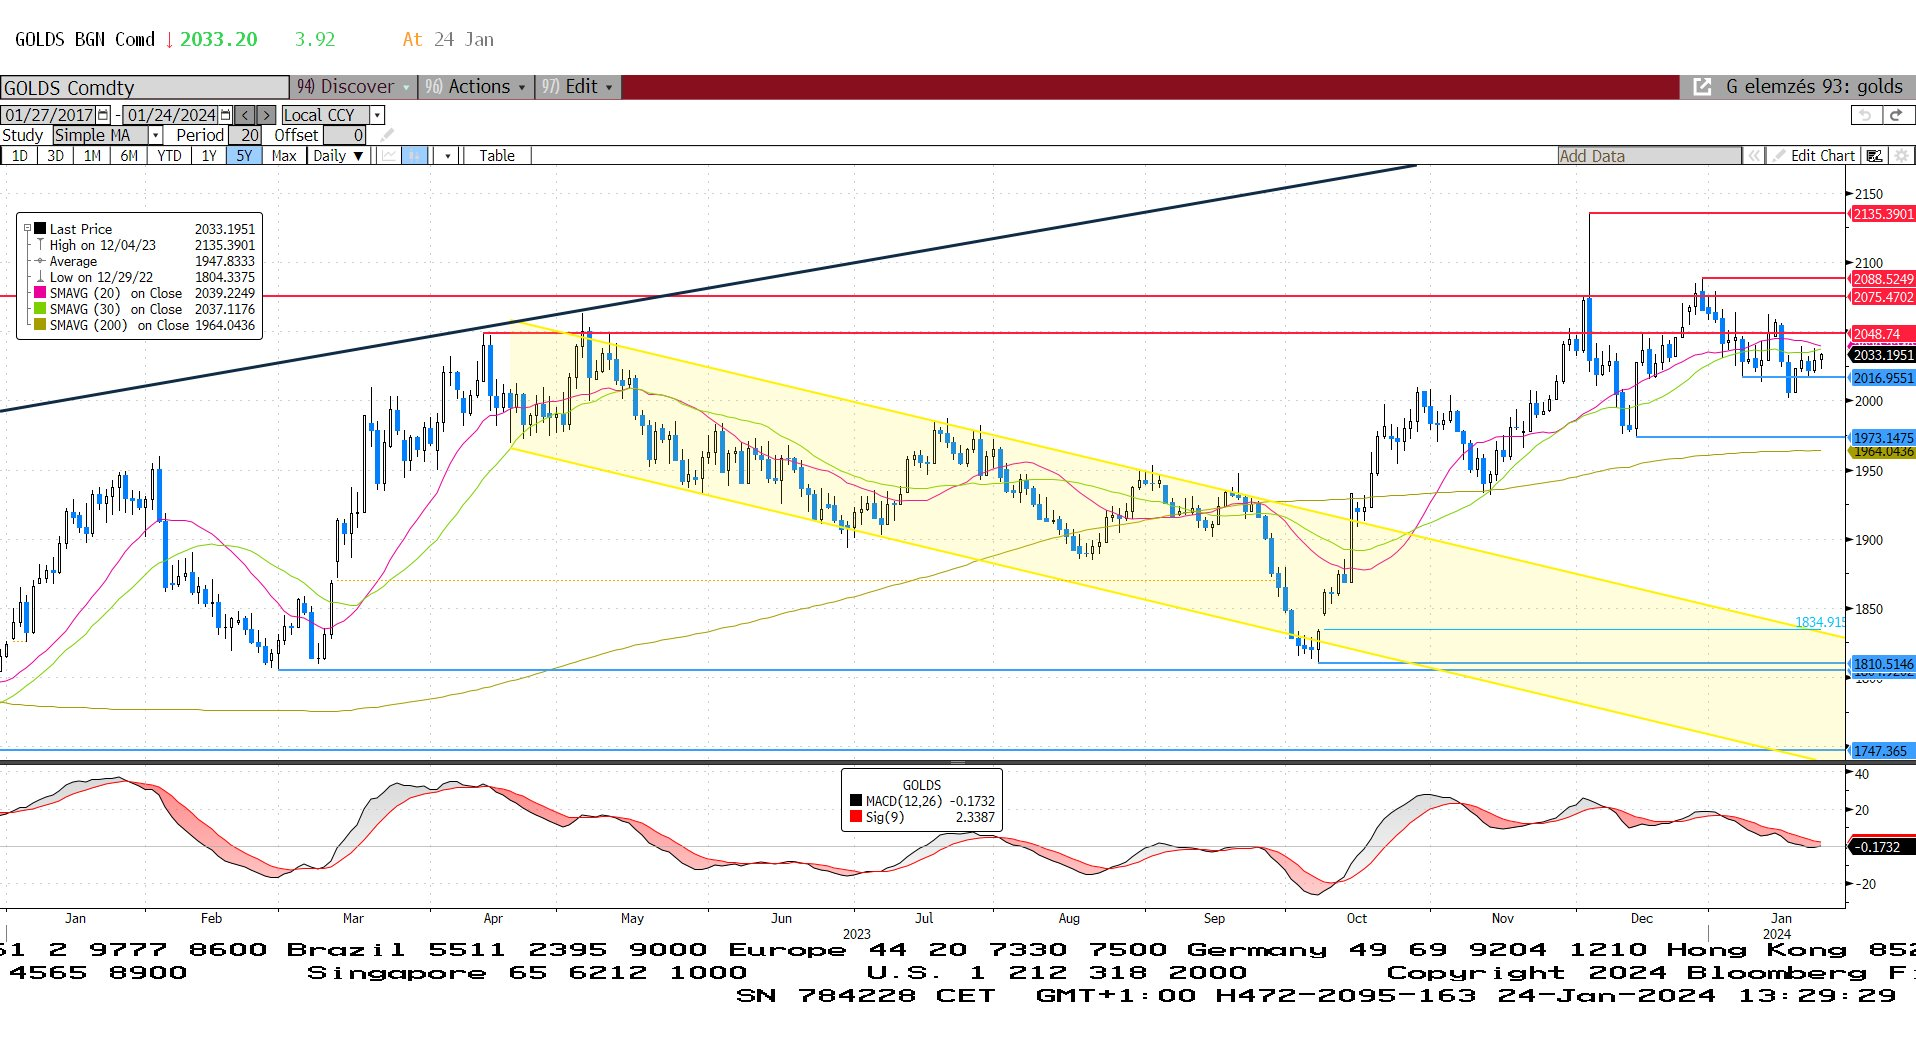
Task: Select the Max range tab
Action: tap(284, 156)
